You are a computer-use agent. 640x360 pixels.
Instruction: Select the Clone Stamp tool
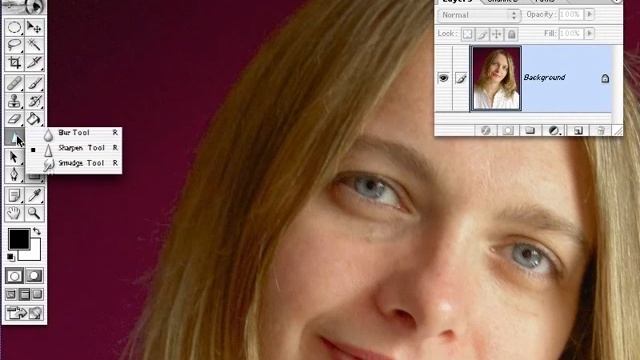[14, 101]
